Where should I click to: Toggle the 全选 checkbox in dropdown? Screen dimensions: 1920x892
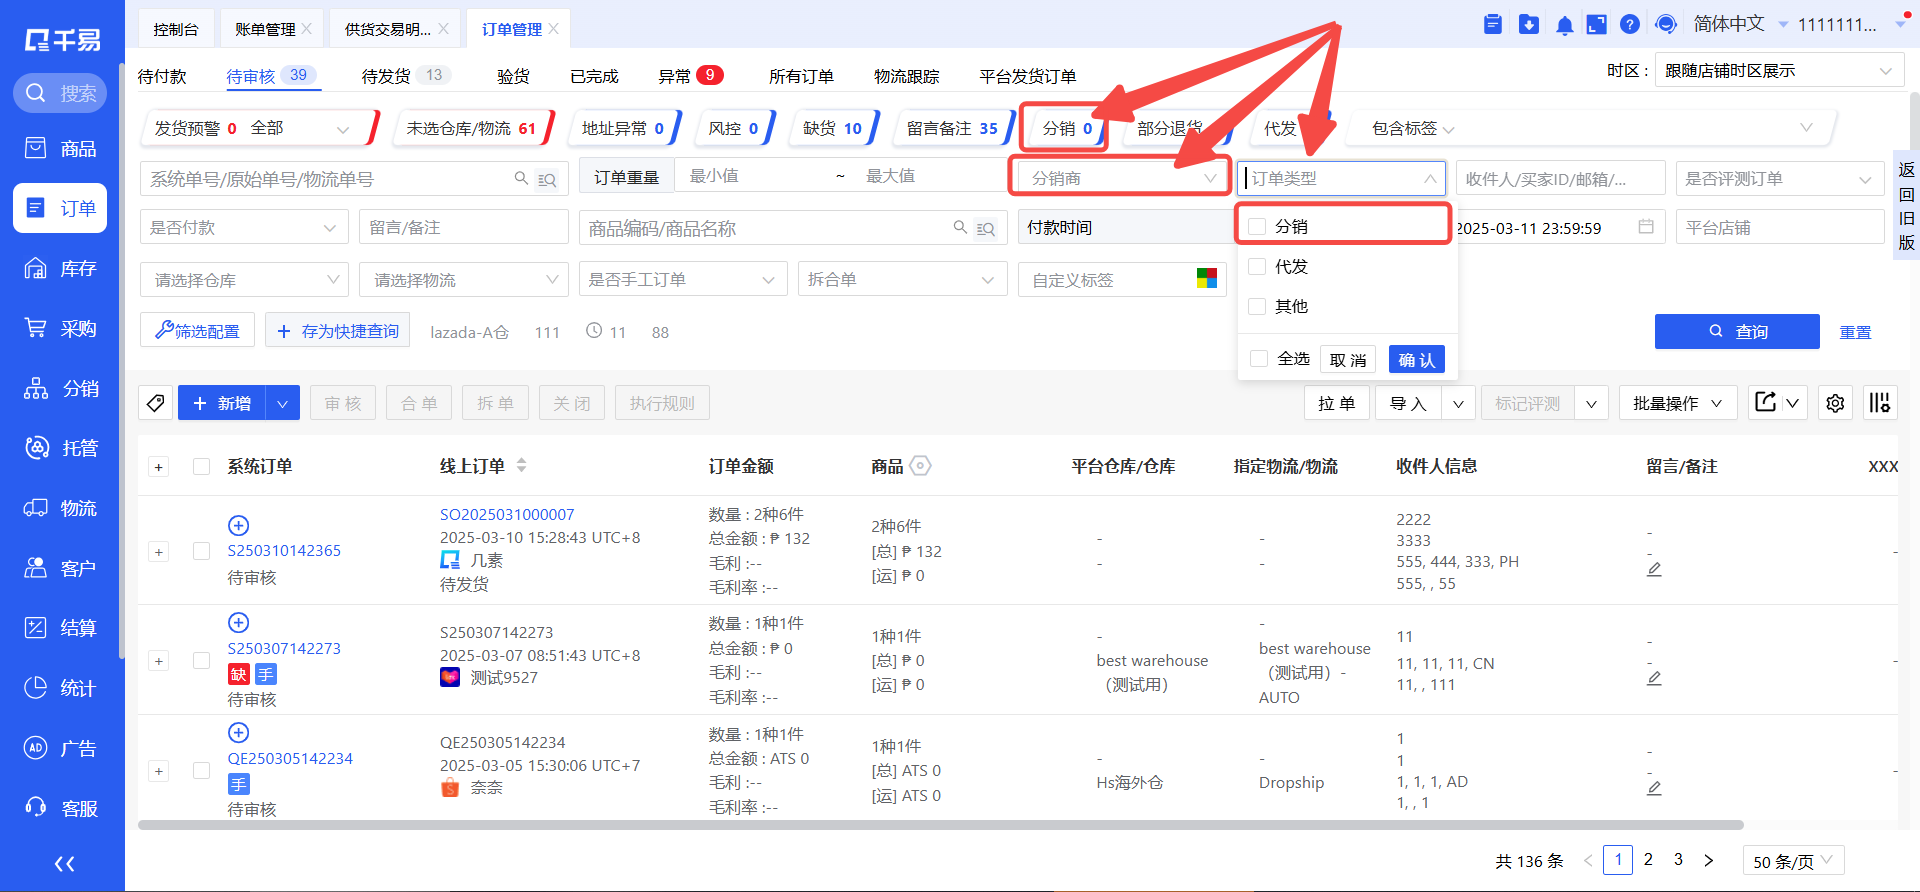point(1259,359)
